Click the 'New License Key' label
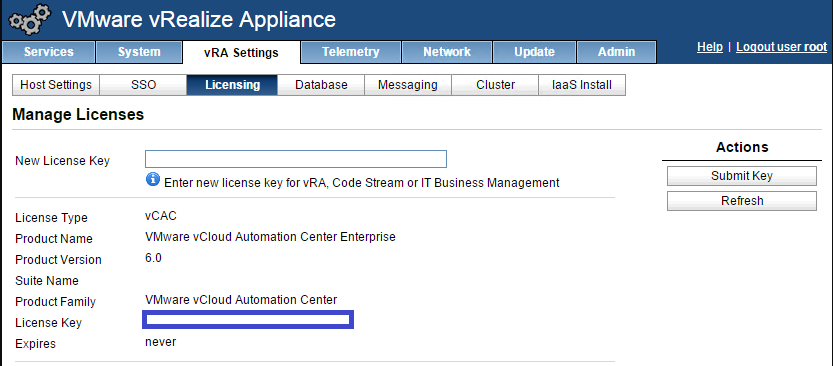Viewport: 833px width, 366px height. (63, 161)
